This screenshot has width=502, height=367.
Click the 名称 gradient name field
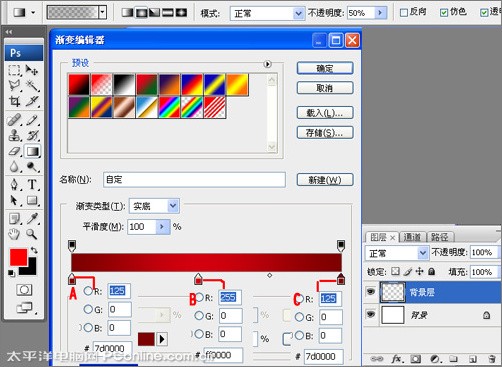(x=194, y=180)
